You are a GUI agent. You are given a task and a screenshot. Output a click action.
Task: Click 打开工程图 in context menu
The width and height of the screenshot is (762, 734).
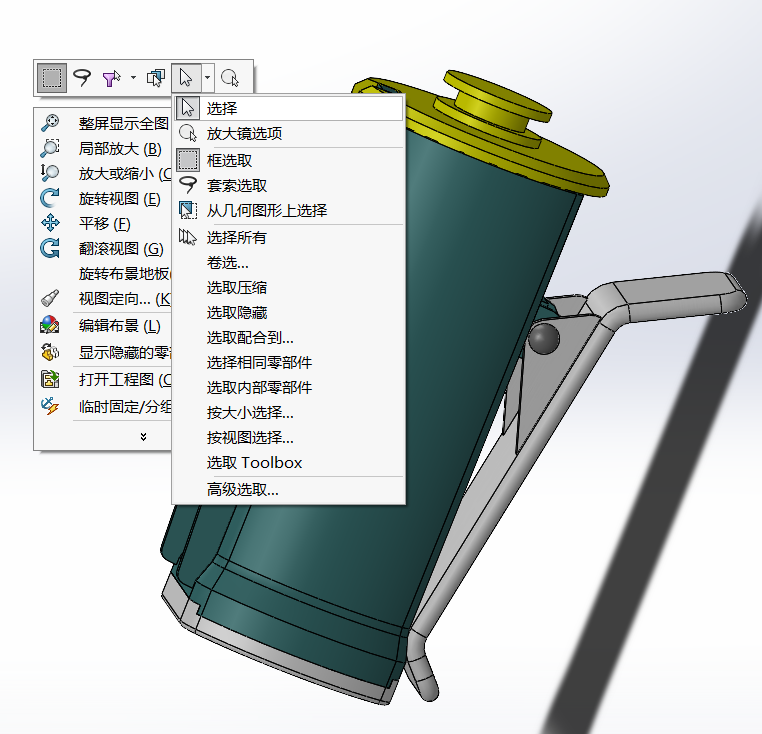pyautogui.click(x=125, y=379)
